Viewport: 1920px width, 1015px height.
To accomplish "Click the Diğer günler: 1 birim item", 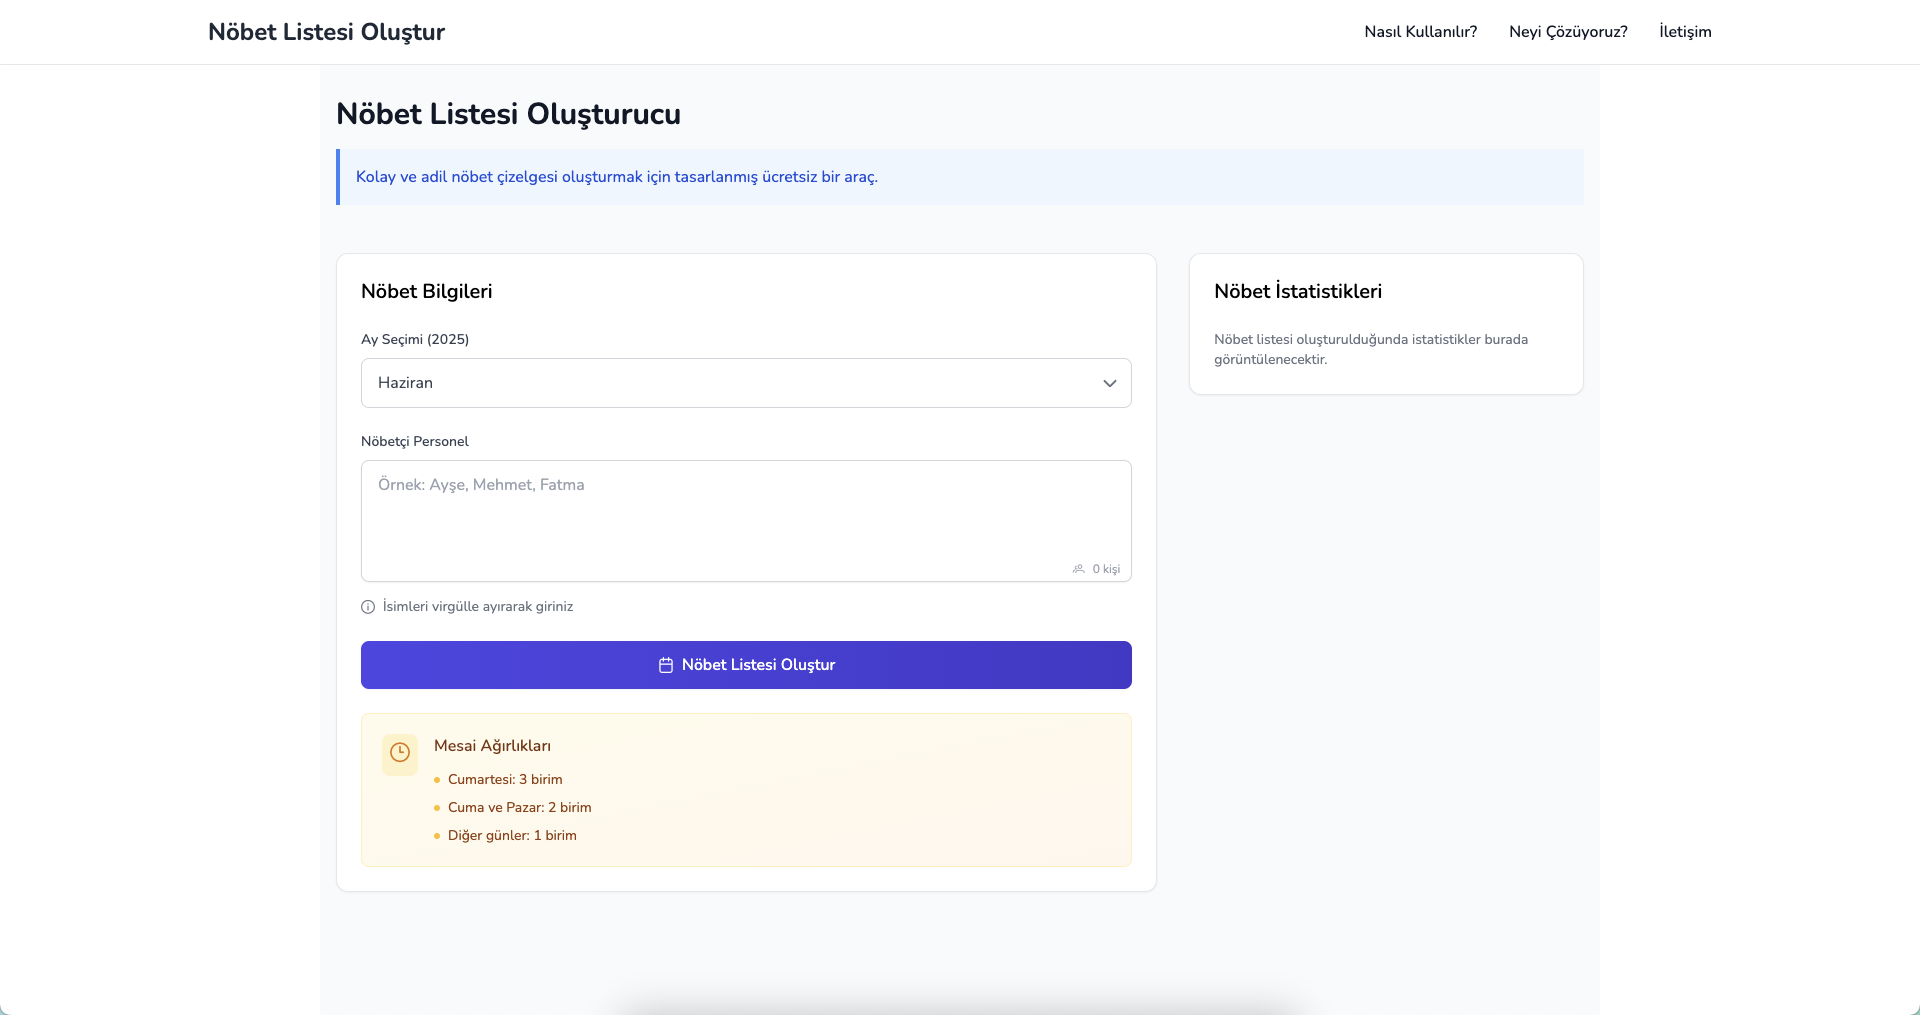I will (512, 835).
